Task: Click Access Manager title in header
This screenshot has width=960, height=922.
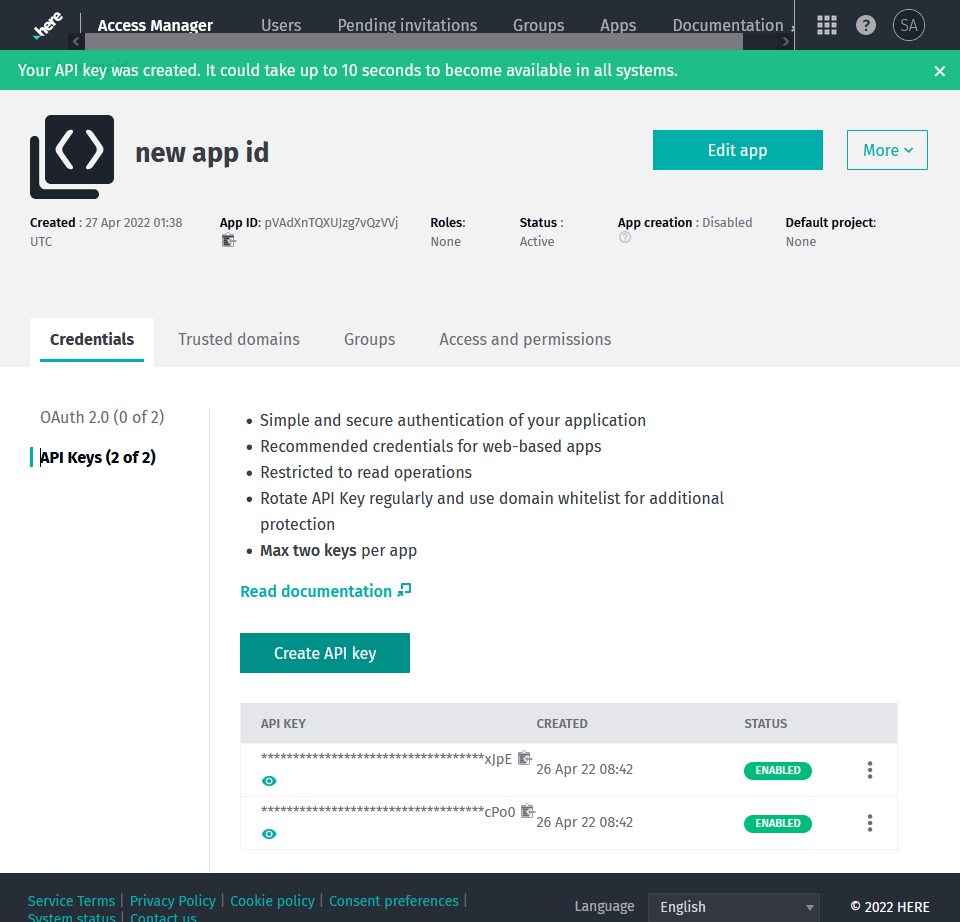Action: click(x=156, y=25)
